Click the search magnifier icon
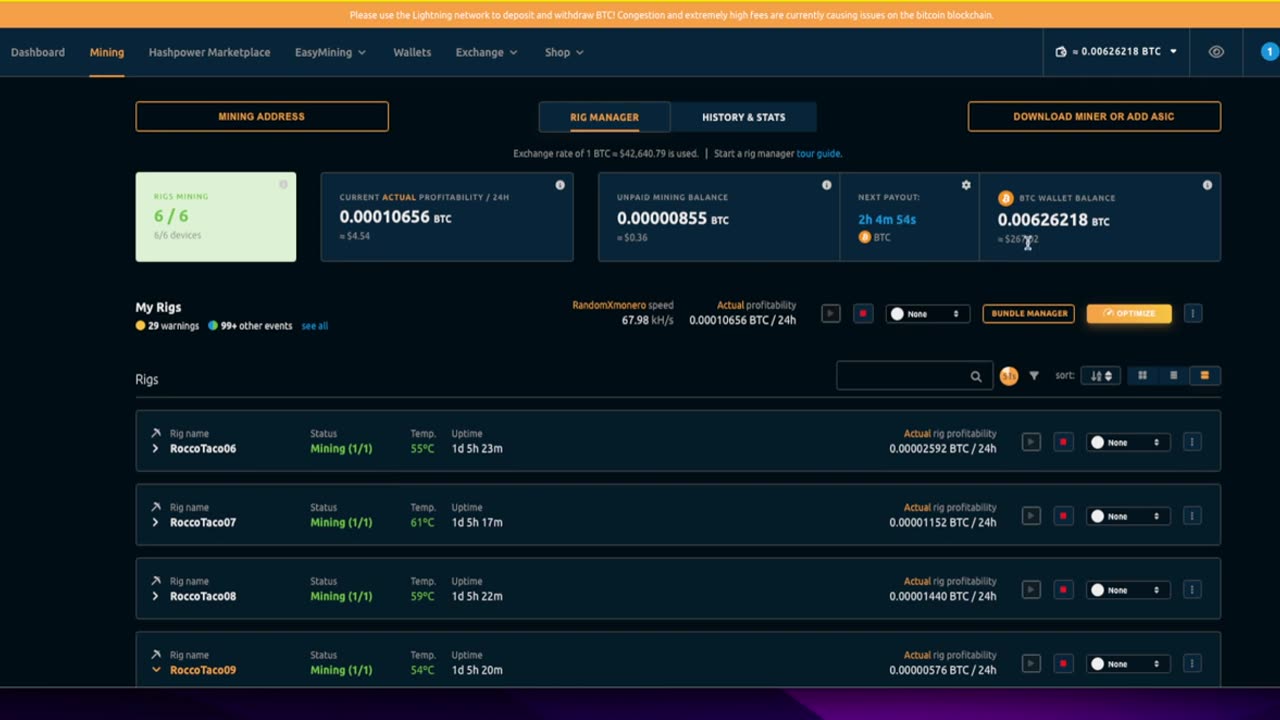 tap(976, 377)
